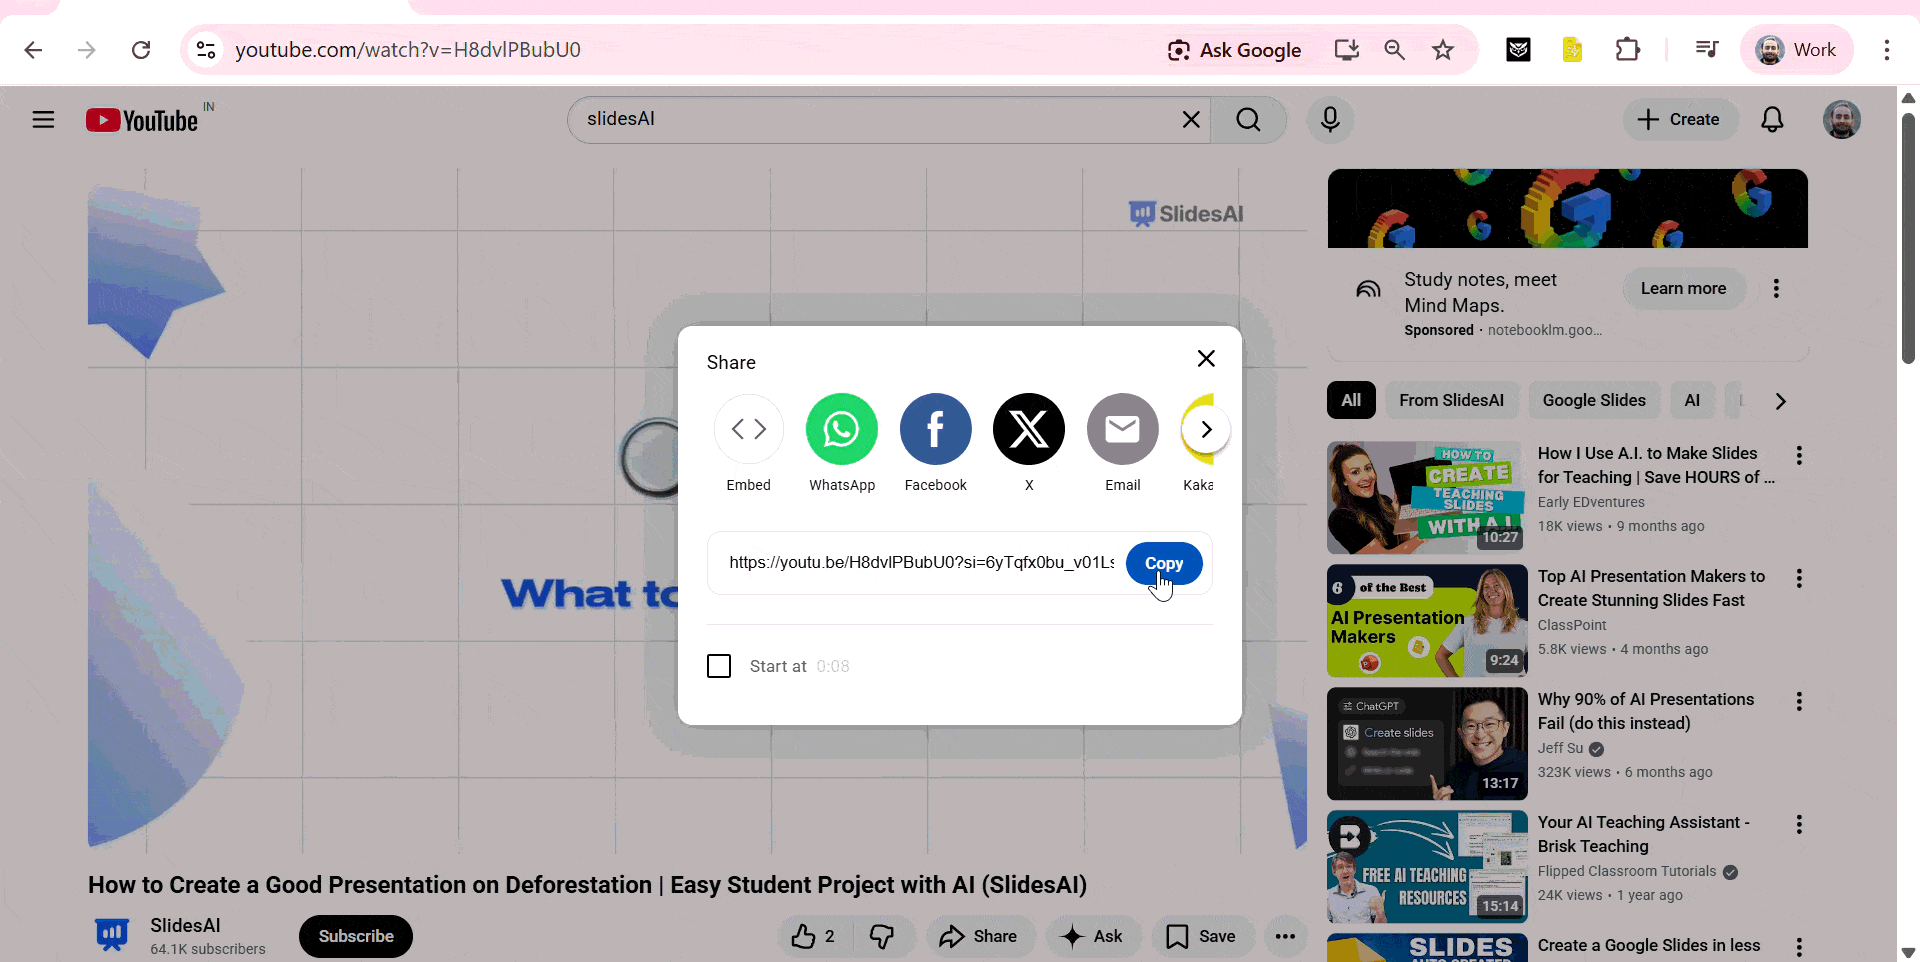The height and width of the screenshot is (962, 1920).
Task: Switch to the From SlidesAI filter
Action: pyautogui.click(x=1452, y=400)
